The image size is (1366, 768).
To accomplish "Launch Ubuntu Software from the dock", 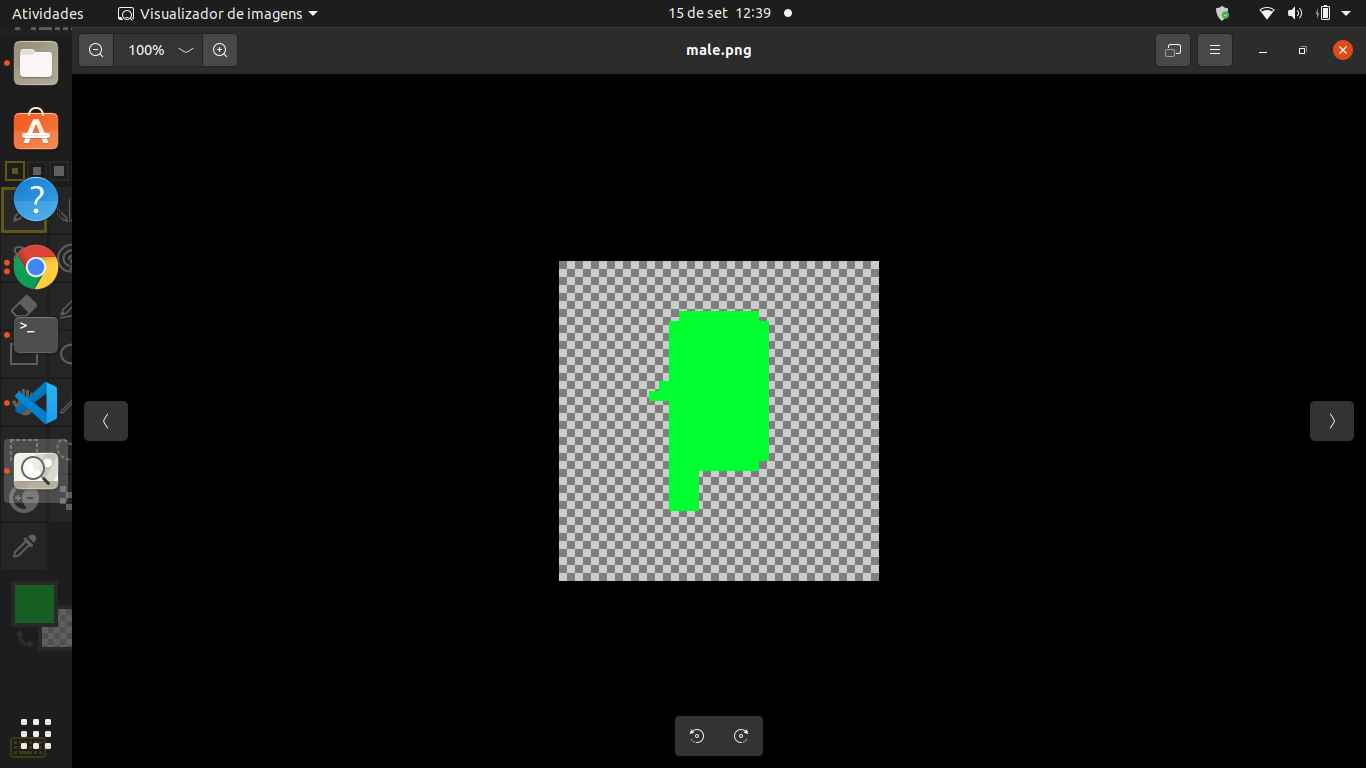I will (x=36, y=130).
